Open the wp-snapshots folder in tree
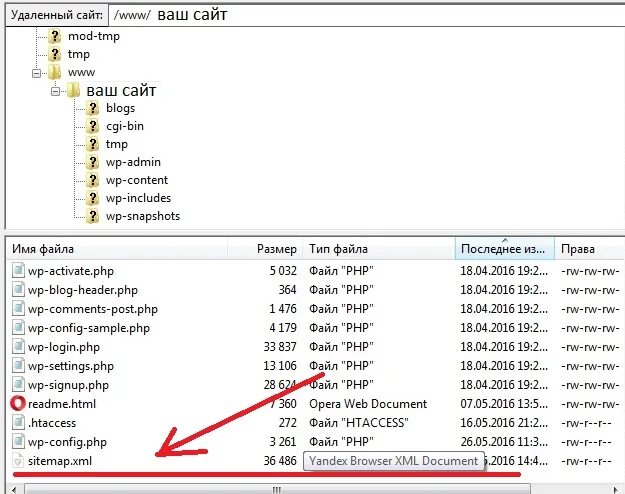625x494 pixels. pos(143,216)
